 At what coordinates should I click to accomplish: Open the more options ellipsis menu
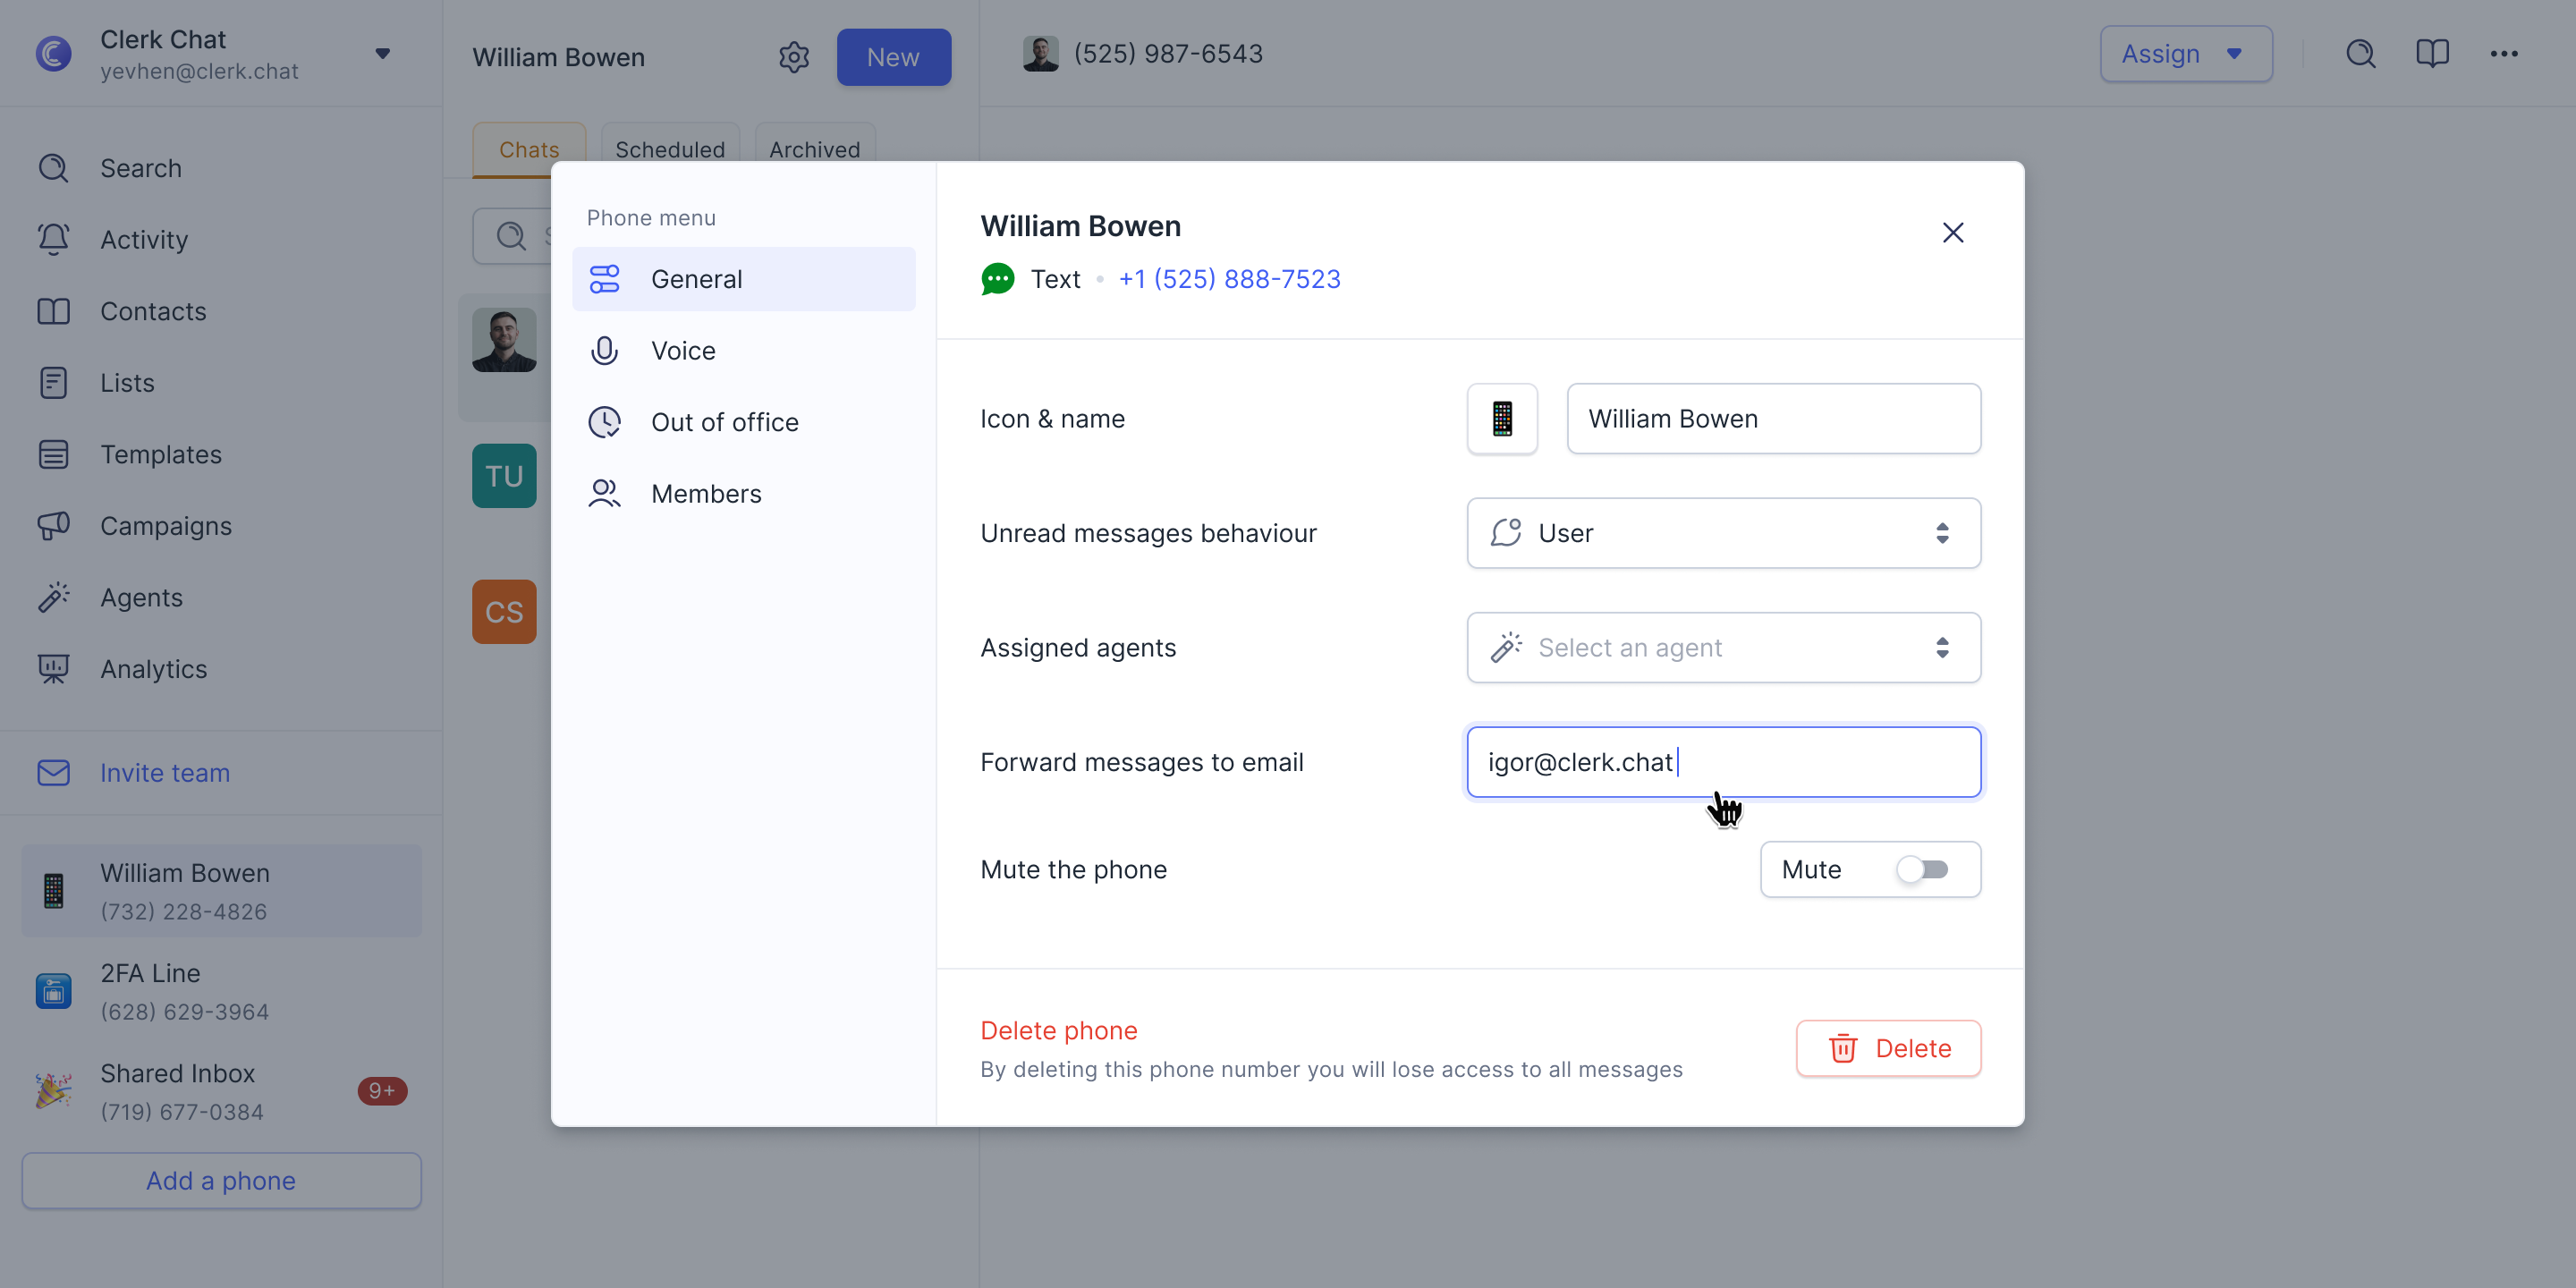(x=2504, y=54)
